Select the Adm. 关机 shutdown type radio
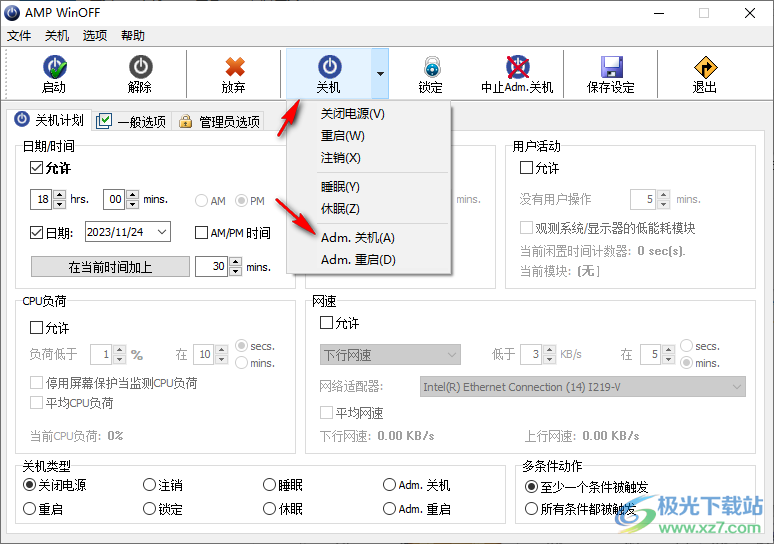The image size is (774, 544). (389, 485)
